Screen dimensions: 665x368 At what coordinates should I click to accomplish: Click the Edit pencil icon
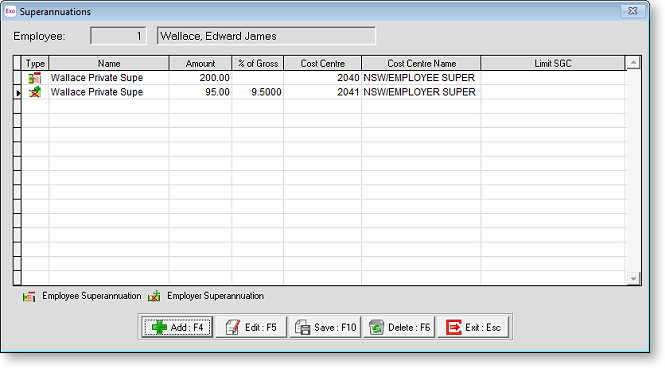tap(233, 327)
